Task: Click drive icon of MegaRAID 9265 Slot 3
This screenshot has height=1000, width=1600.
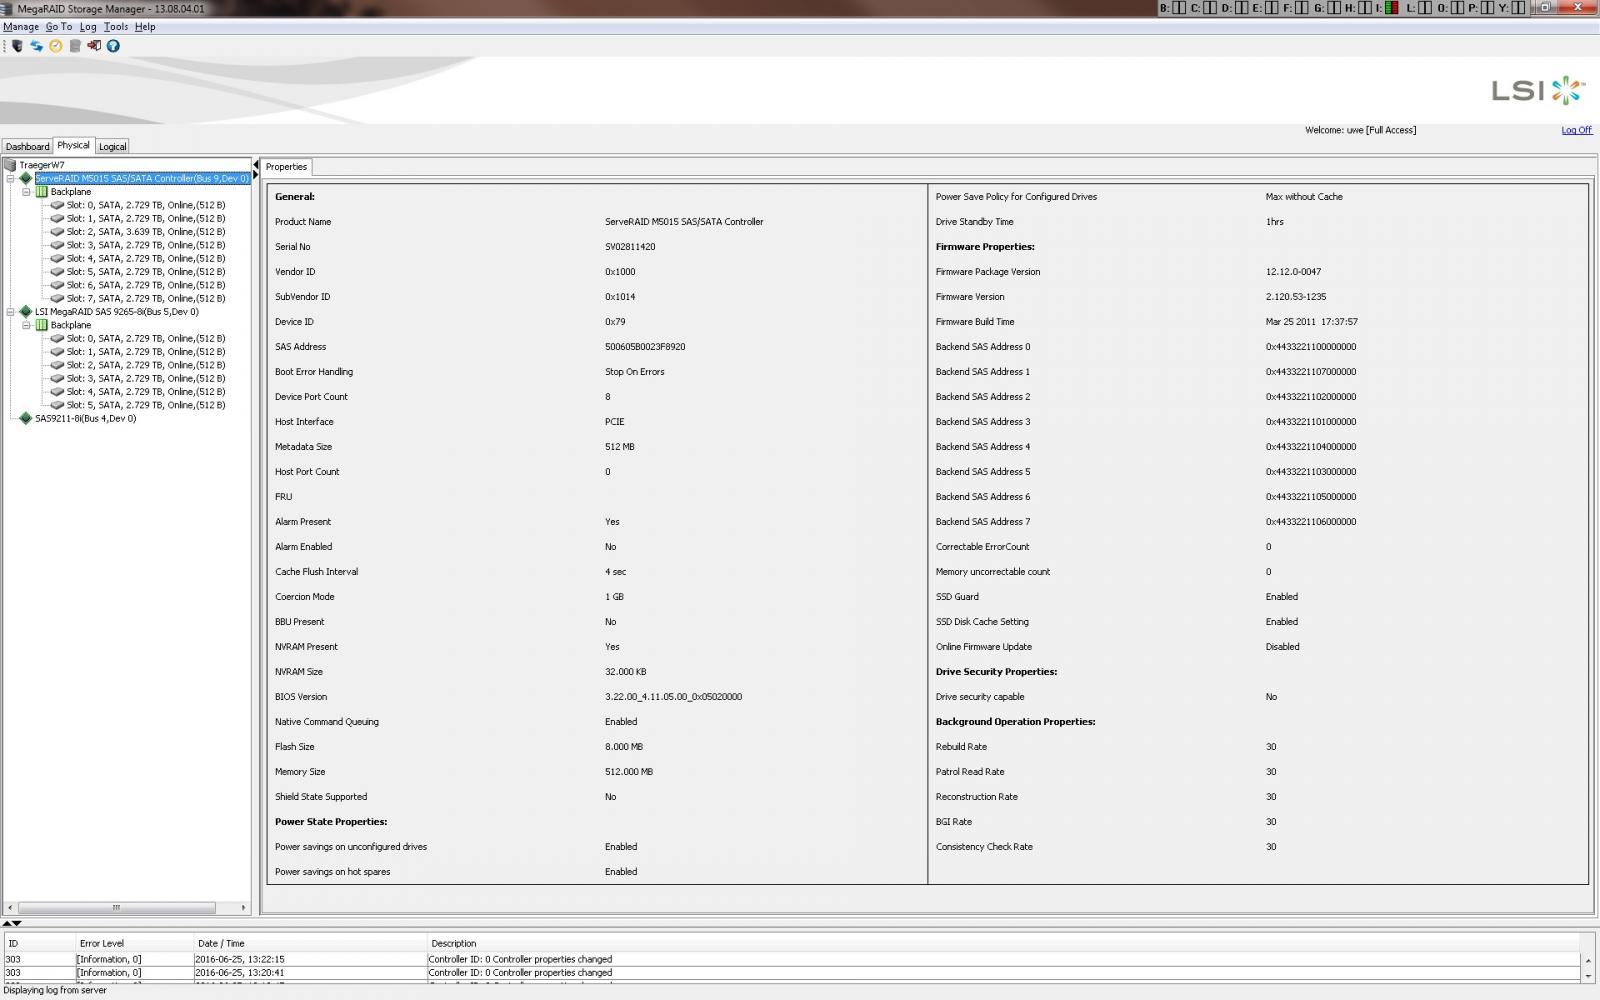Action: (57, 378)
